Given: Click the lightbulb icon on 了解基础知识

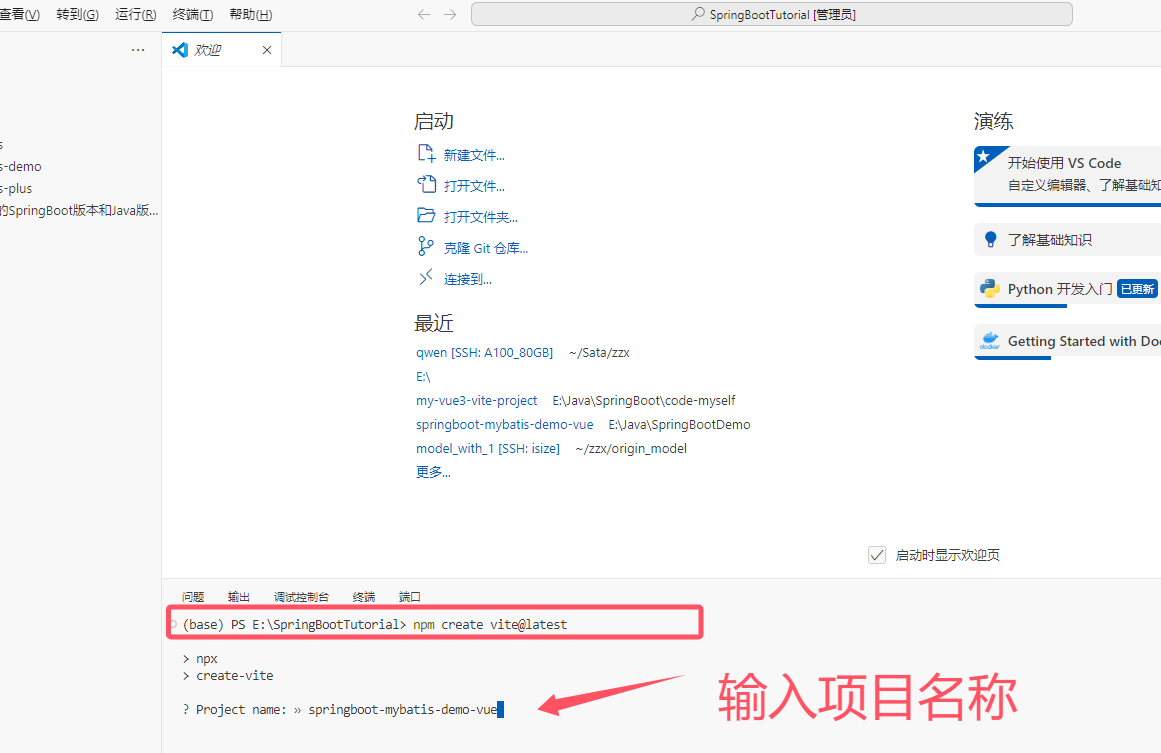Looking at the screenshot, I should pyautogui.click(x=991, y=239).
